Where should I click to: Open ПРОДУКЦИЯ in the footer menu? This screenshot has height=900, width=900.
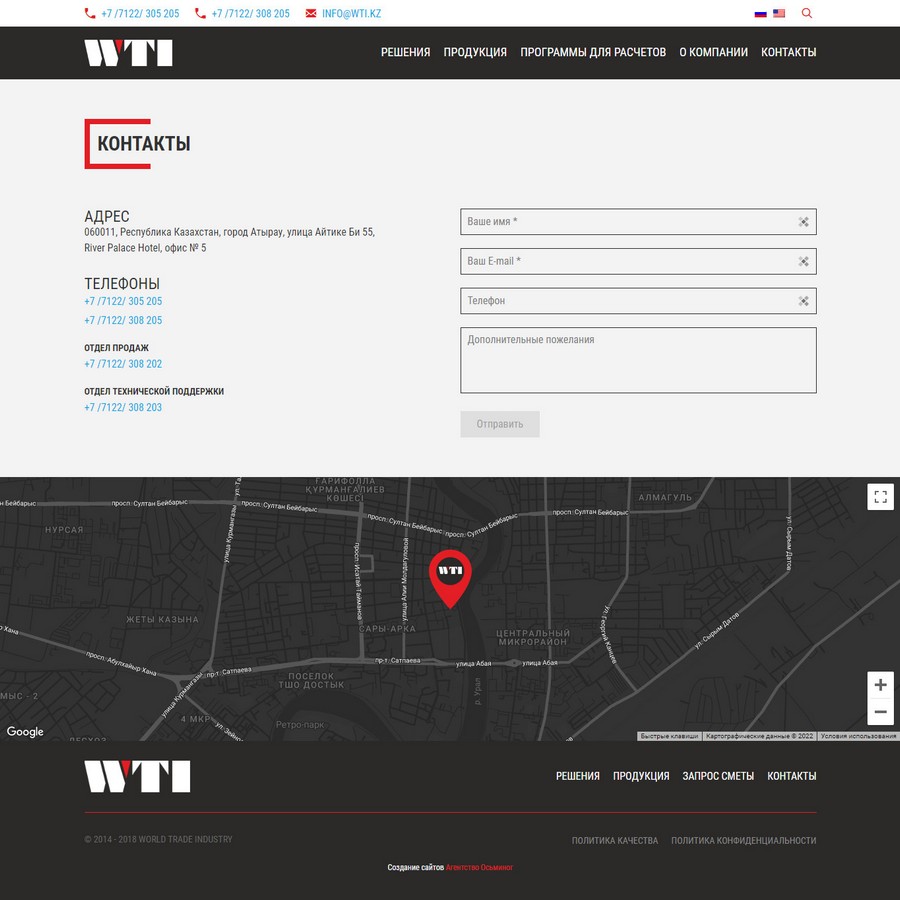coord(641,776)
